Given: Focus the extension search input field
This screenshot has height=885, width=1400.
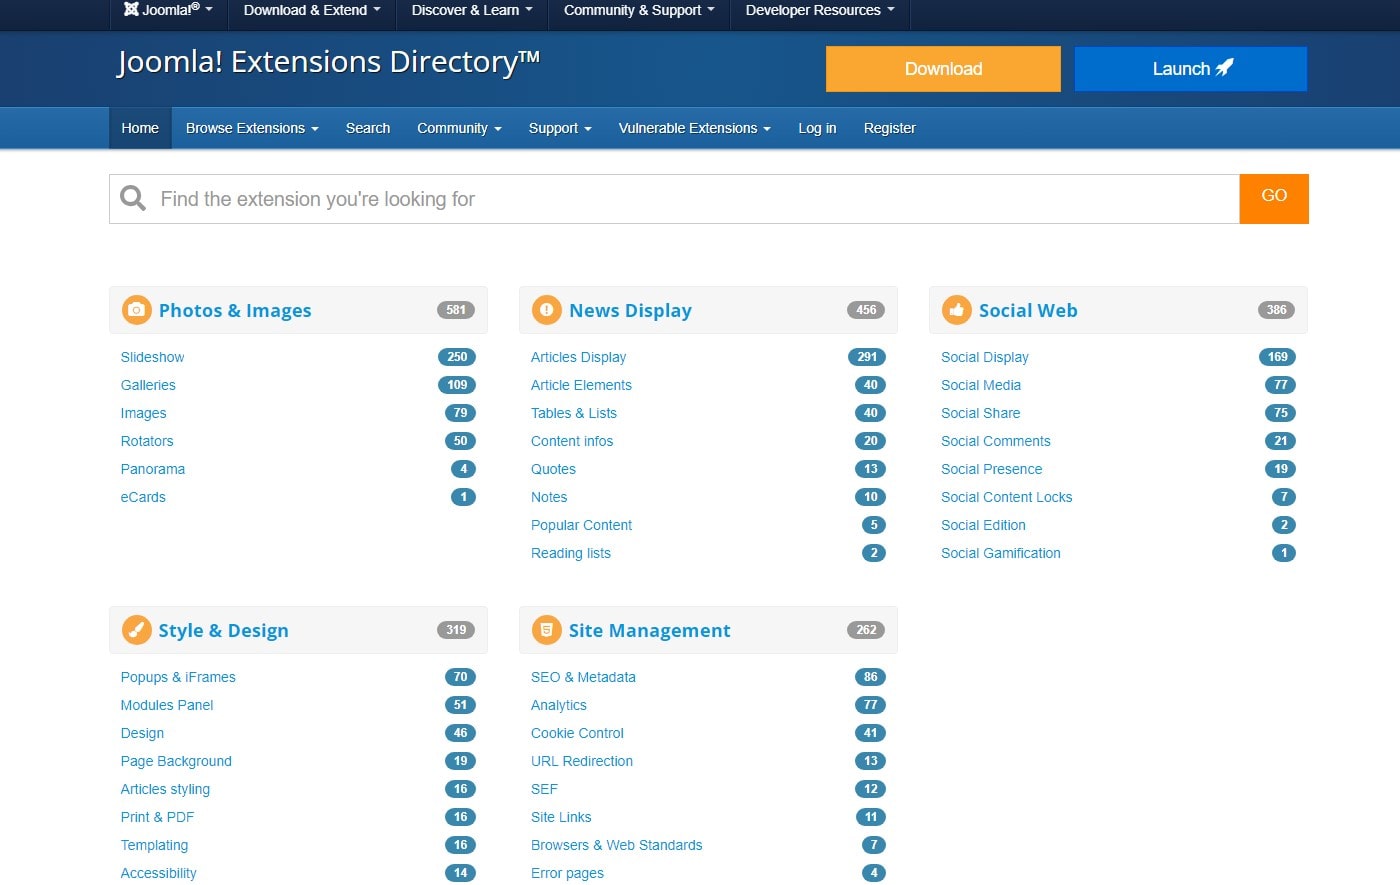Looking at the screenshot, I should (674, 199).
